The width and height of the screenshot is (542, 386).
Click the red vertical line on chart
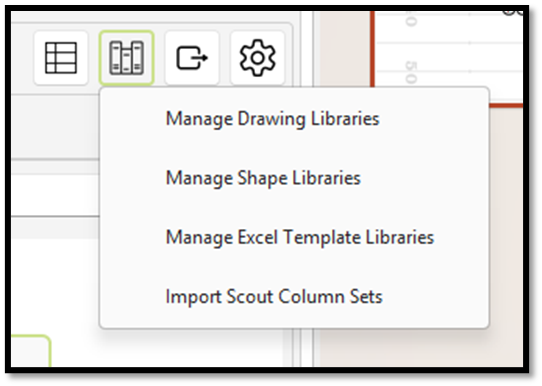pyautogui.click(x=372, y=48)
